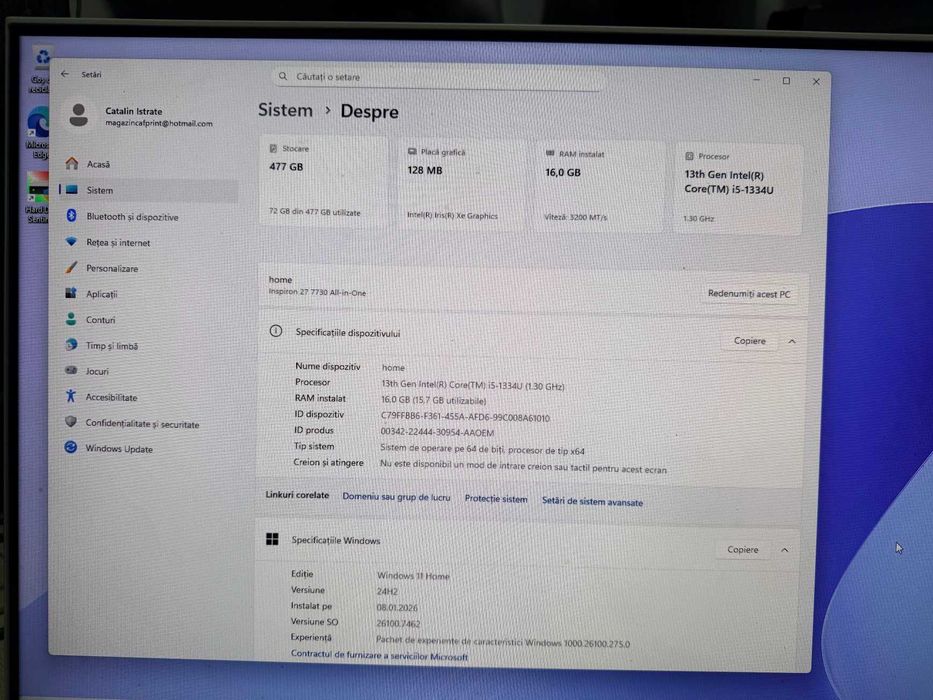This screenshot has width=933, height=700.
Task: Click the Placă grafică card icon
Action: tap(412, 151)
